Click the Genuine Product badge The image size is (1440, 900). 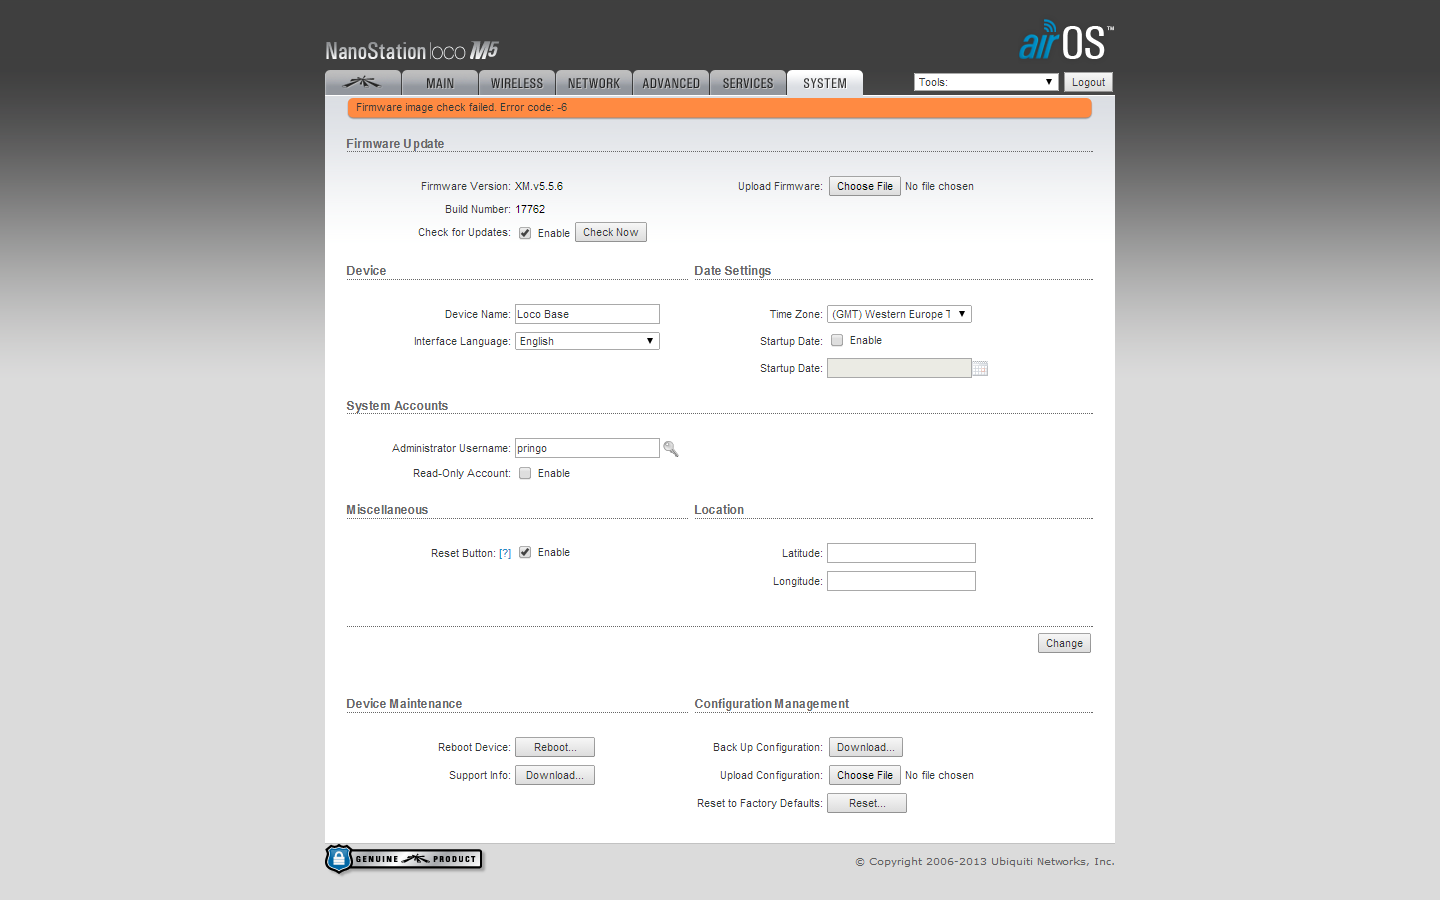click(x=404, y=859)
